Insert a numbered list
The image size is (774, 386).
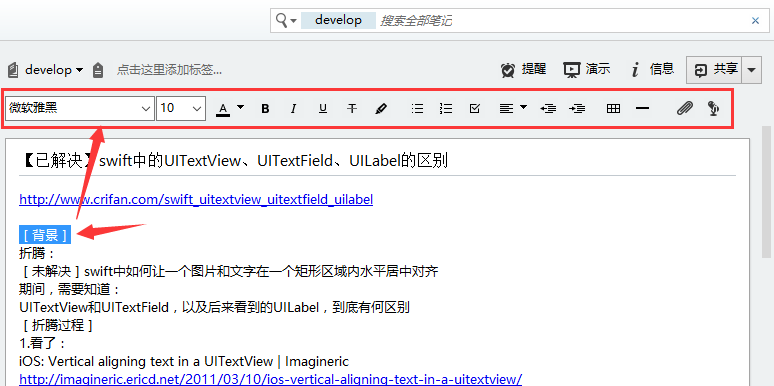446,109
